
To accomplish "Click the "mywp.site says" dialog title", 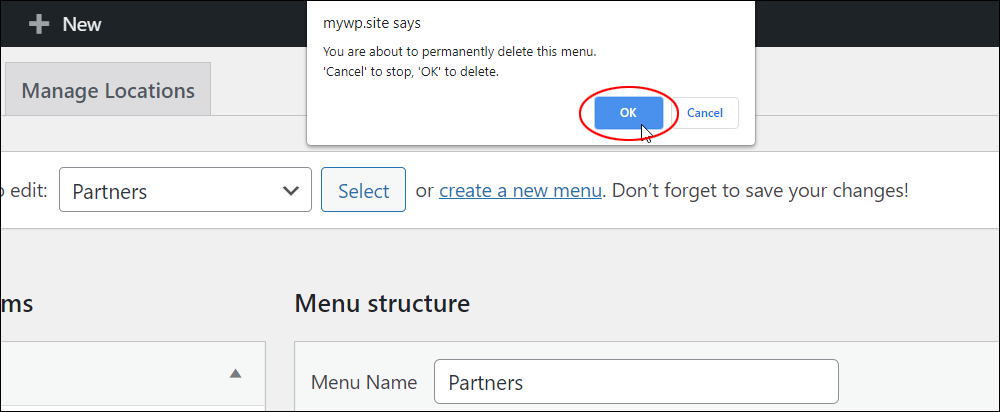I will 365,23.
